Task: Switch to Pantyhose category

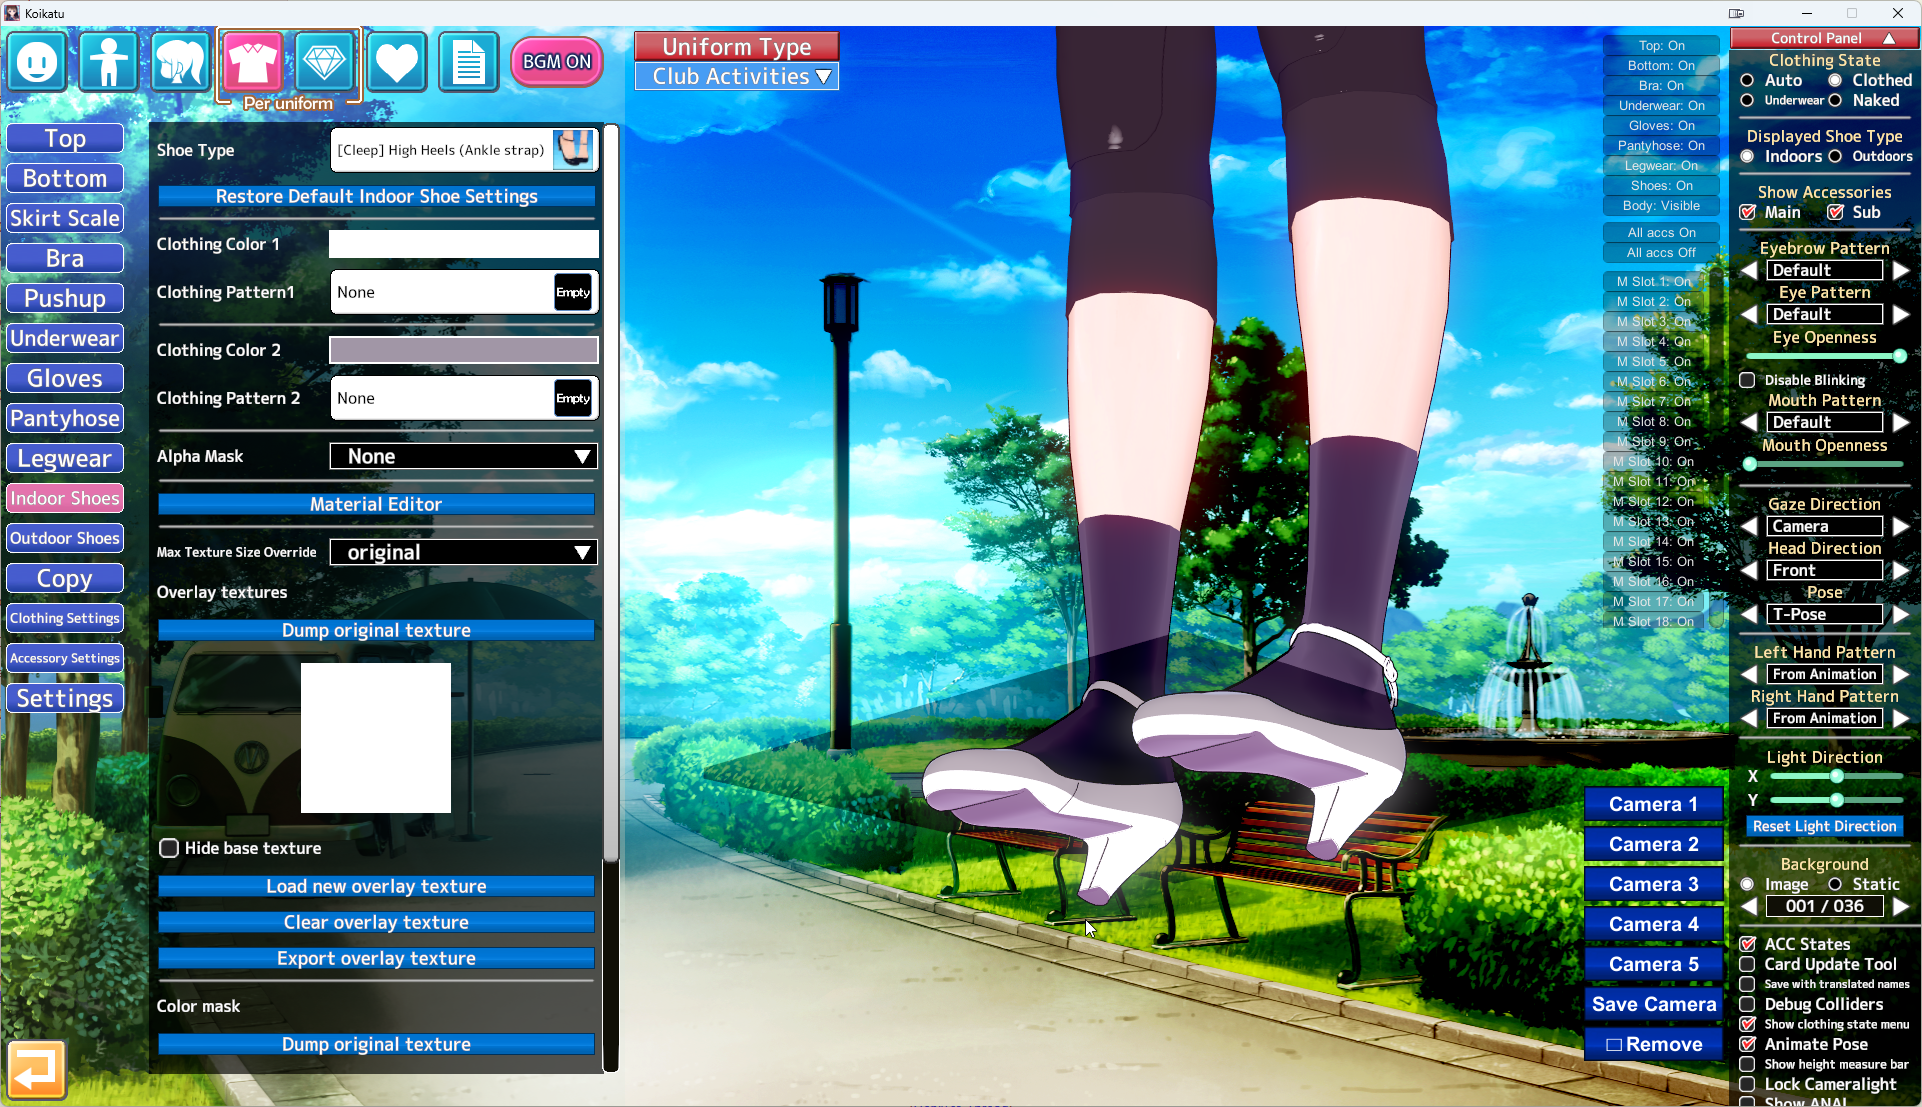Action: tap(65, 418)
